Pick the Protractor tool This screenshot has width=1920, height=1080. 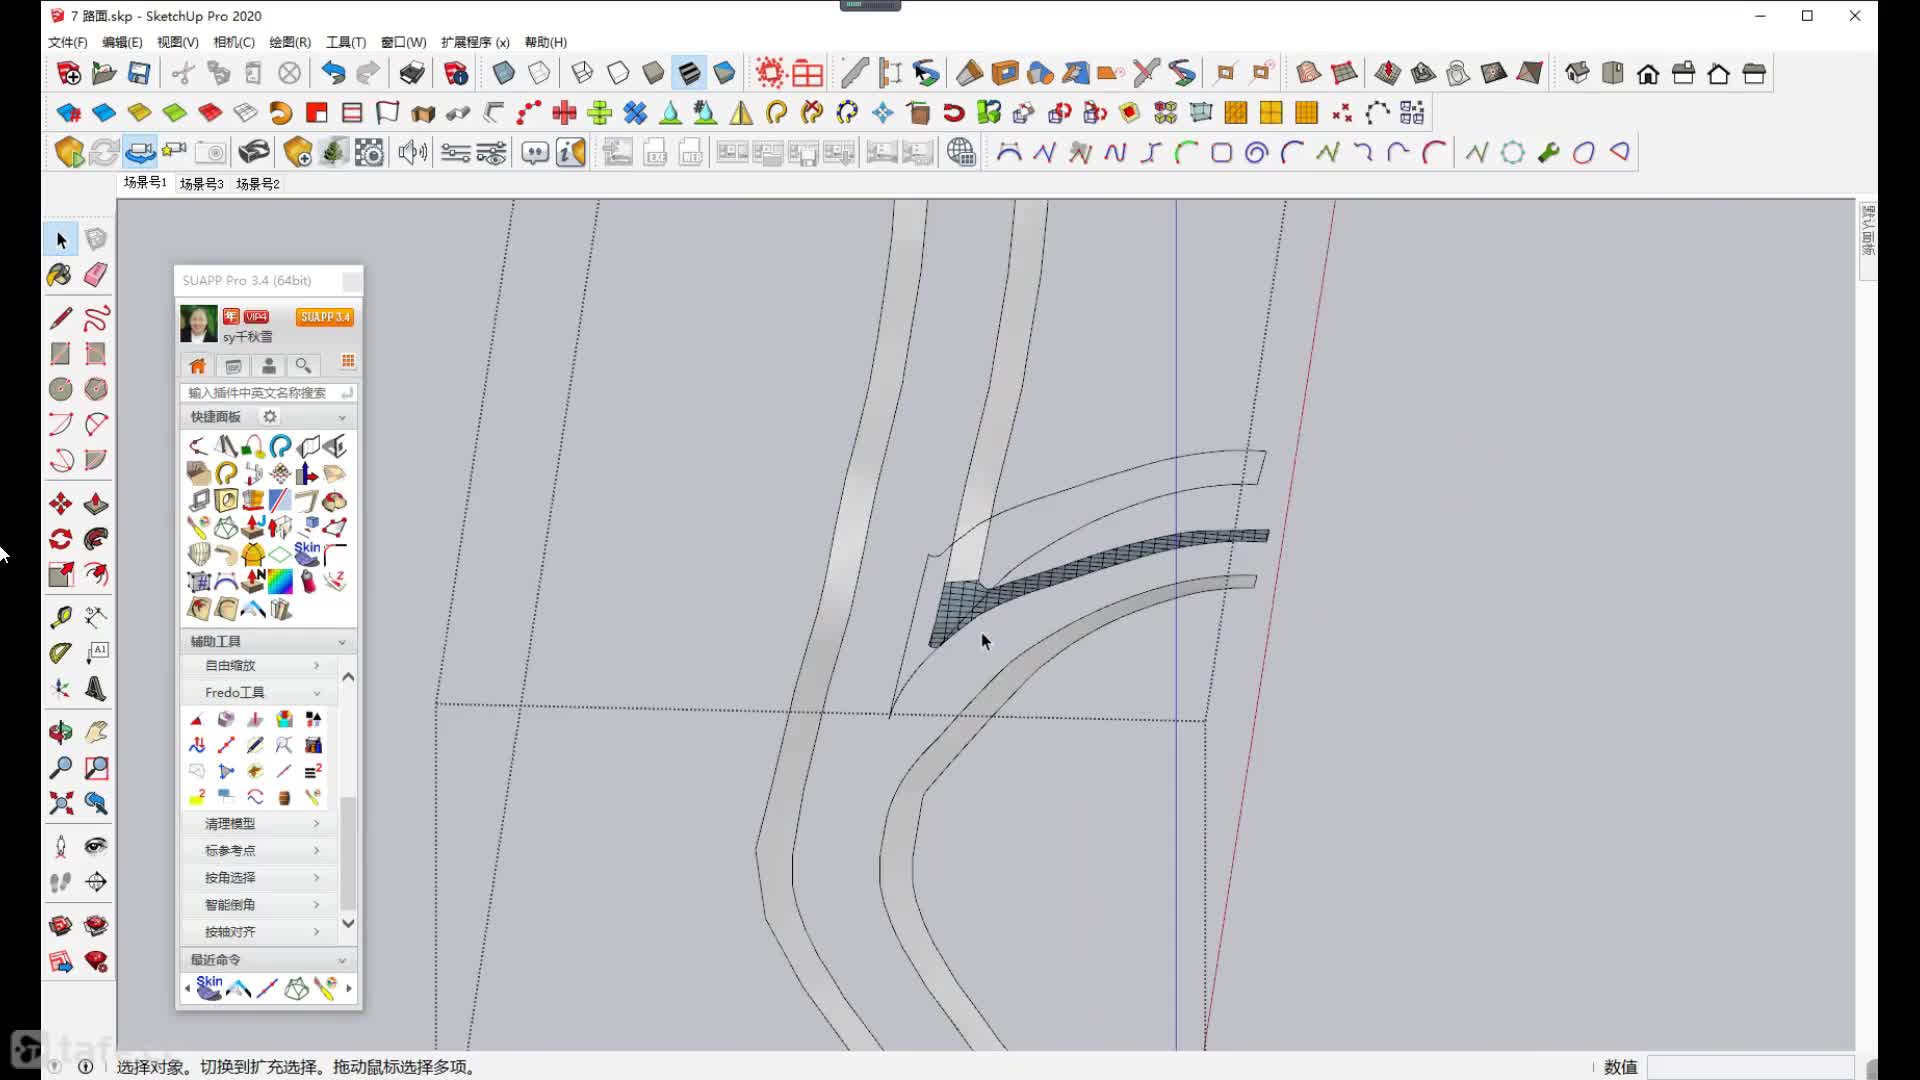pos(61,653)
